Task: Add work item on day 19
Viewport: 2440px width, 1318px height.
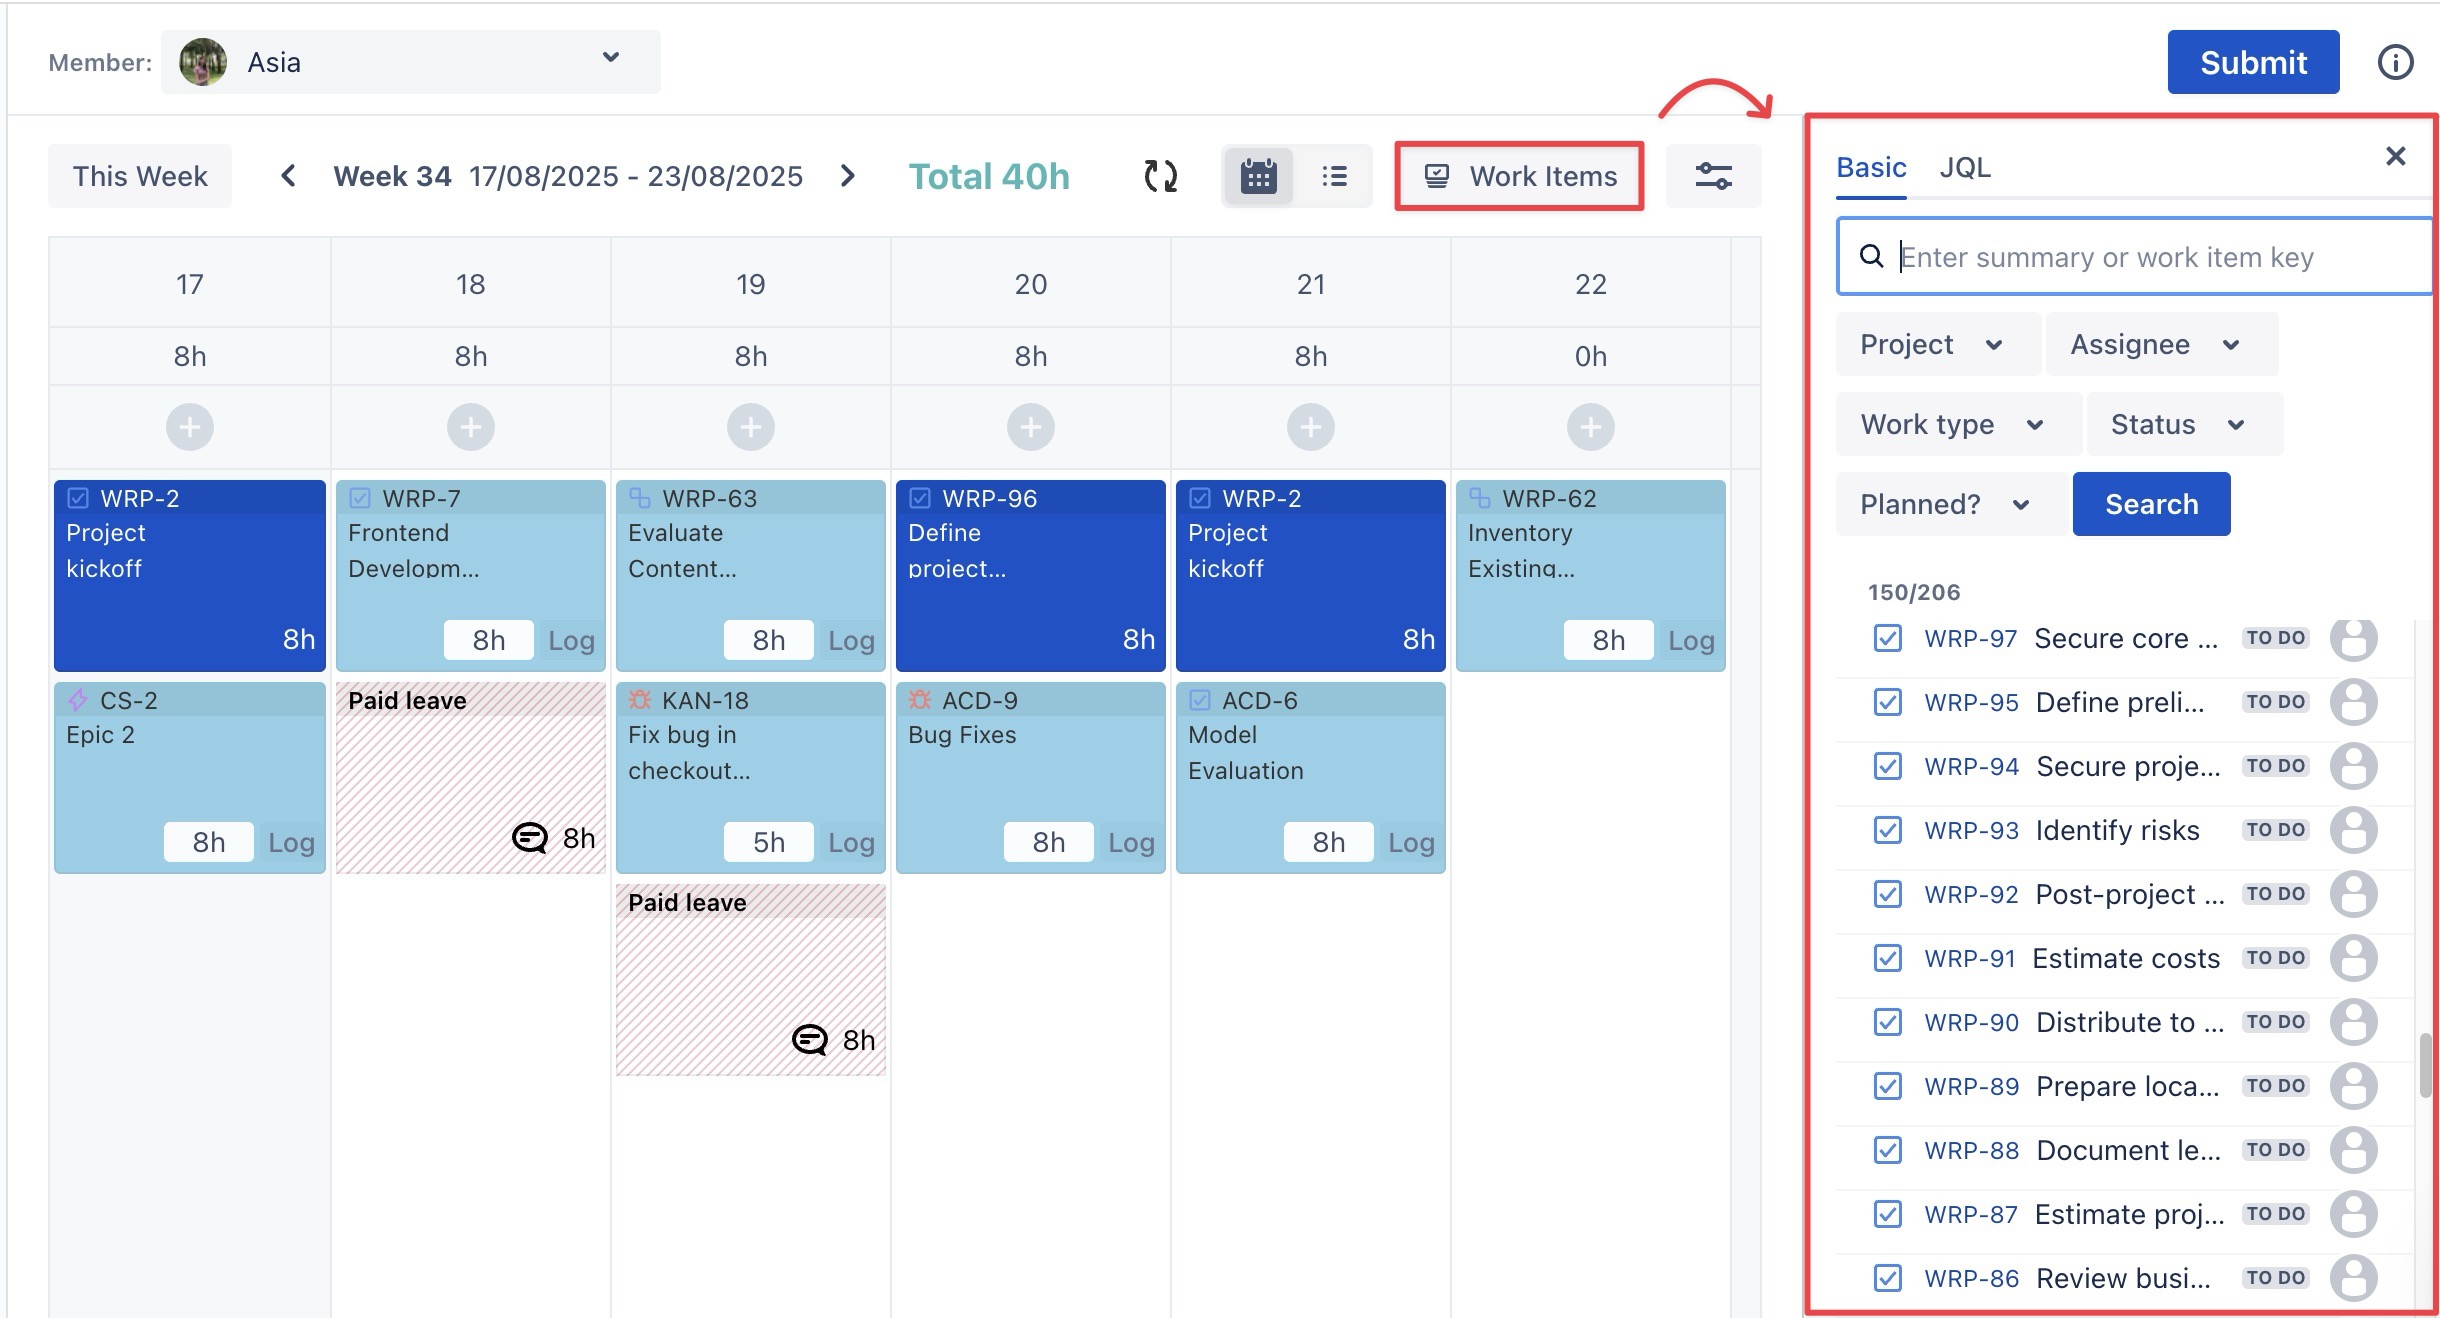Action: click(750, 427)
